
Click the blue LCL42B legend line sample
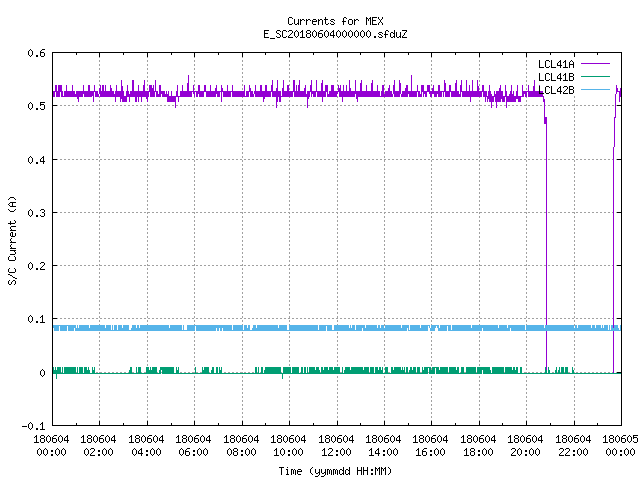coord(595,89)
